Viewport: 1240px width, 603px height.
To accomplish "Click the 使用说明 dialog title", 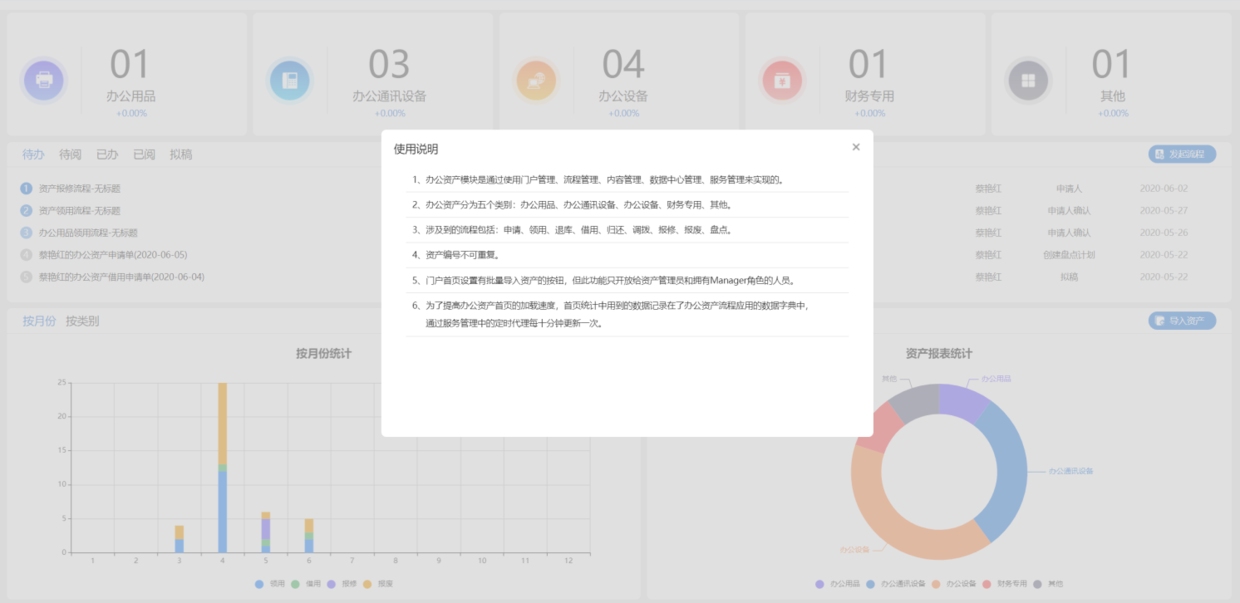I will [x=416, y=148].
